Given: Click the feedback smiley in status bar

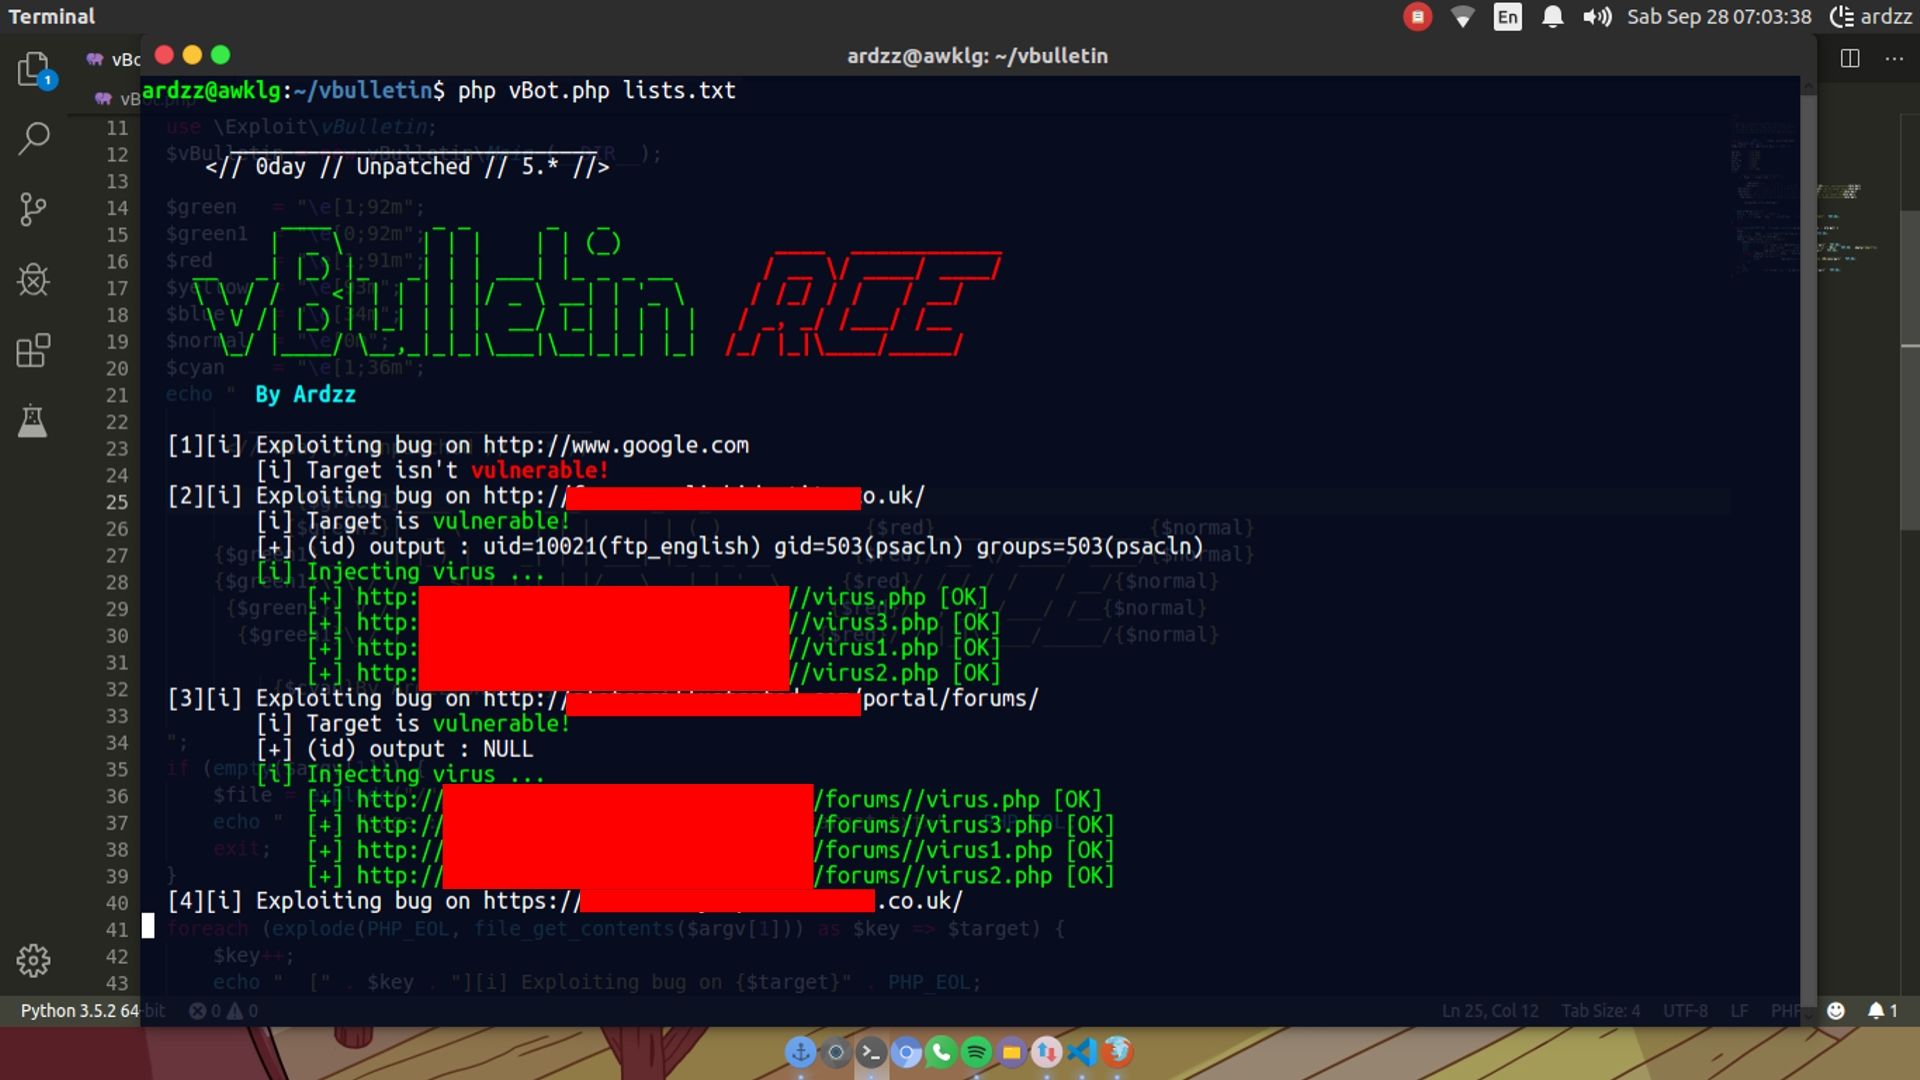Looking at the screenshot, I should 1836,1011.
